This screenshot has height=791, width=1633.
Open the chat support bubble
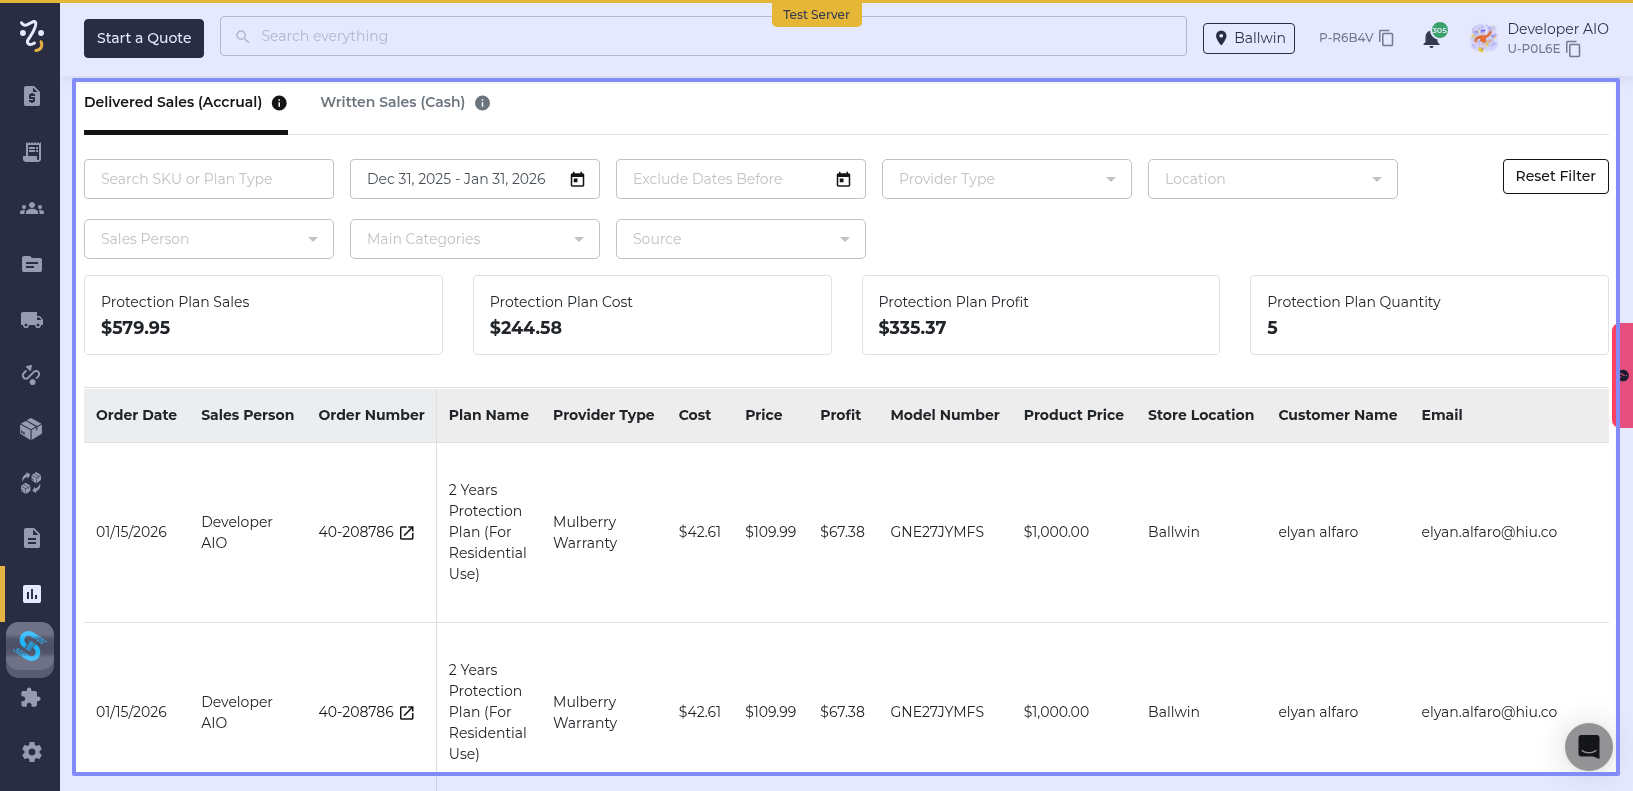(x=1588, y=746)
